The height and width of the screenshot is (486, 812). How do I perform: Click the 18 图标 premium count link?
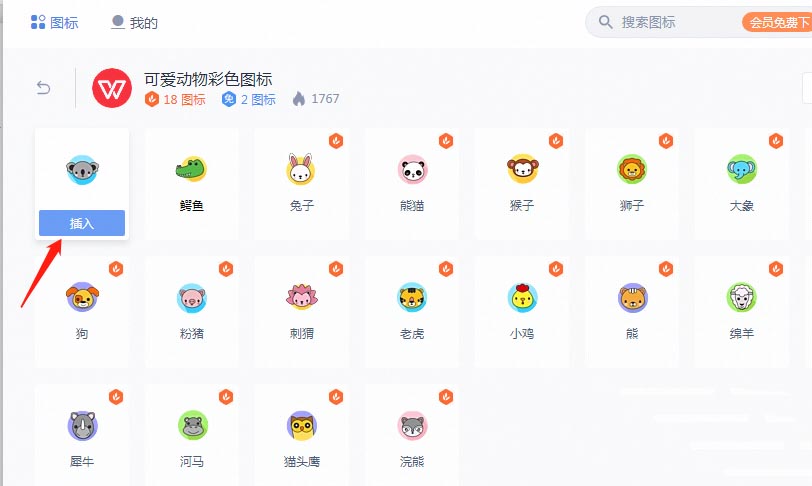[x=175, y=99]
